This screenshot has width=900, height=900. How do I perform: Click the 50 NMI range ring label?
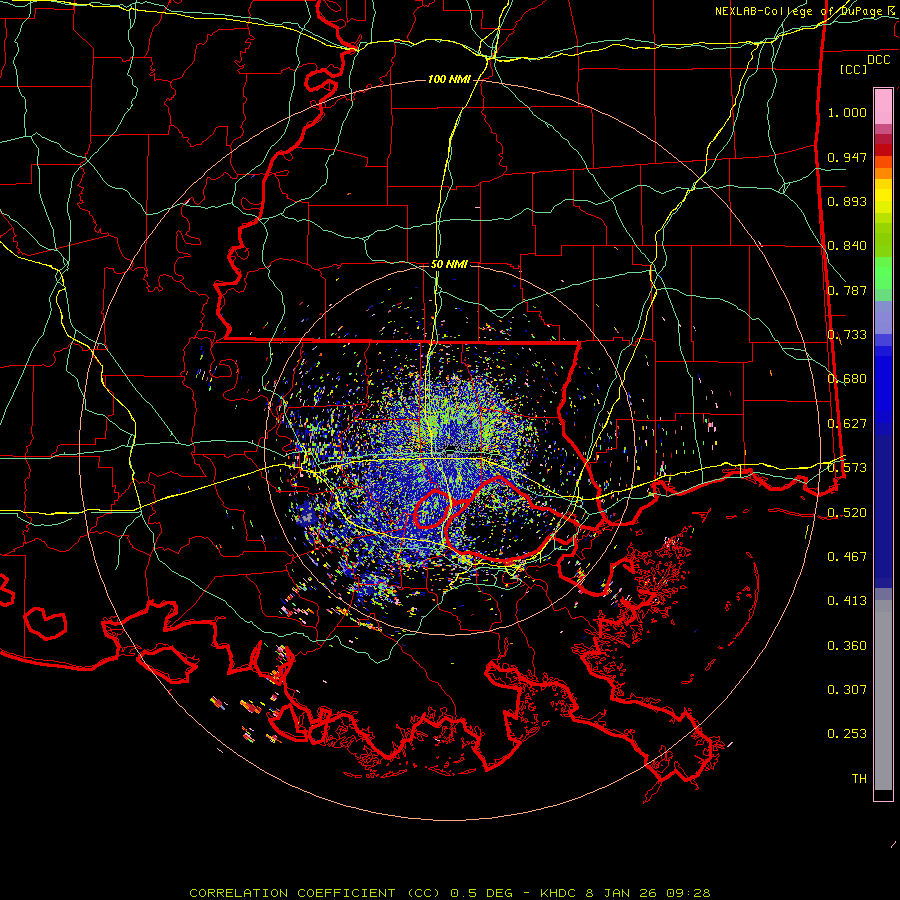point(449,264)
